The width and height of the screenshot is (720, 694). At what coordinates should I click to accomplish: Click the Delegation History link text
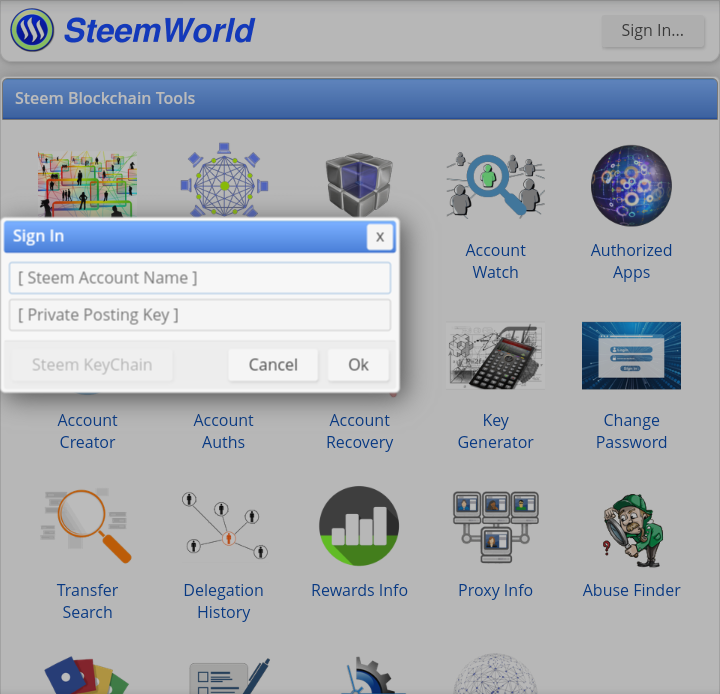(224, 601)
